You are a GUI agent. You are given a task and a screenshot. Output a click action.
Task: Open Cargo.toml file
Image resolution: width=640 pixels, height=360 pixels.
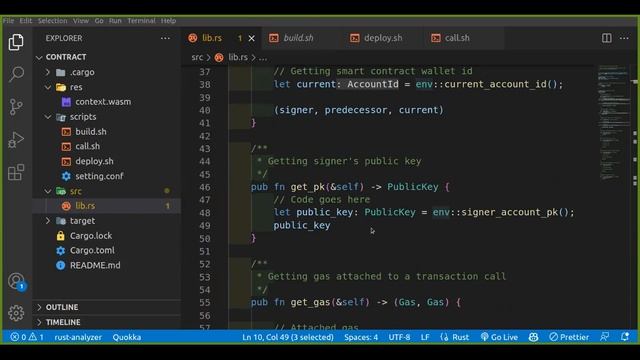(x=92, y=251)
